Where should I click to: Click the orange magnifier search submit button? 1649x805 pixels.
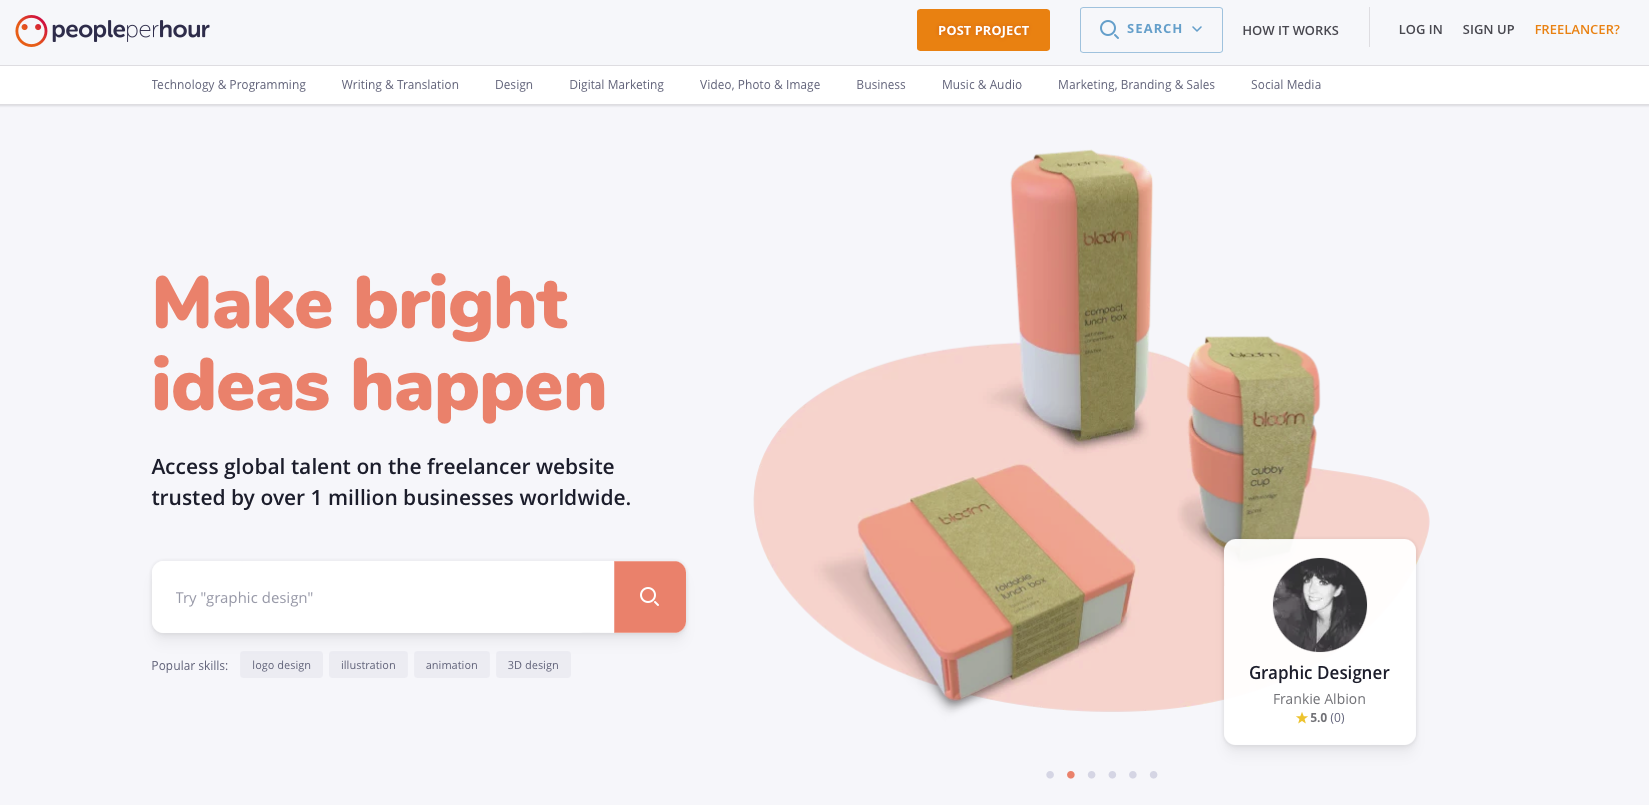(x=650, y=597)
